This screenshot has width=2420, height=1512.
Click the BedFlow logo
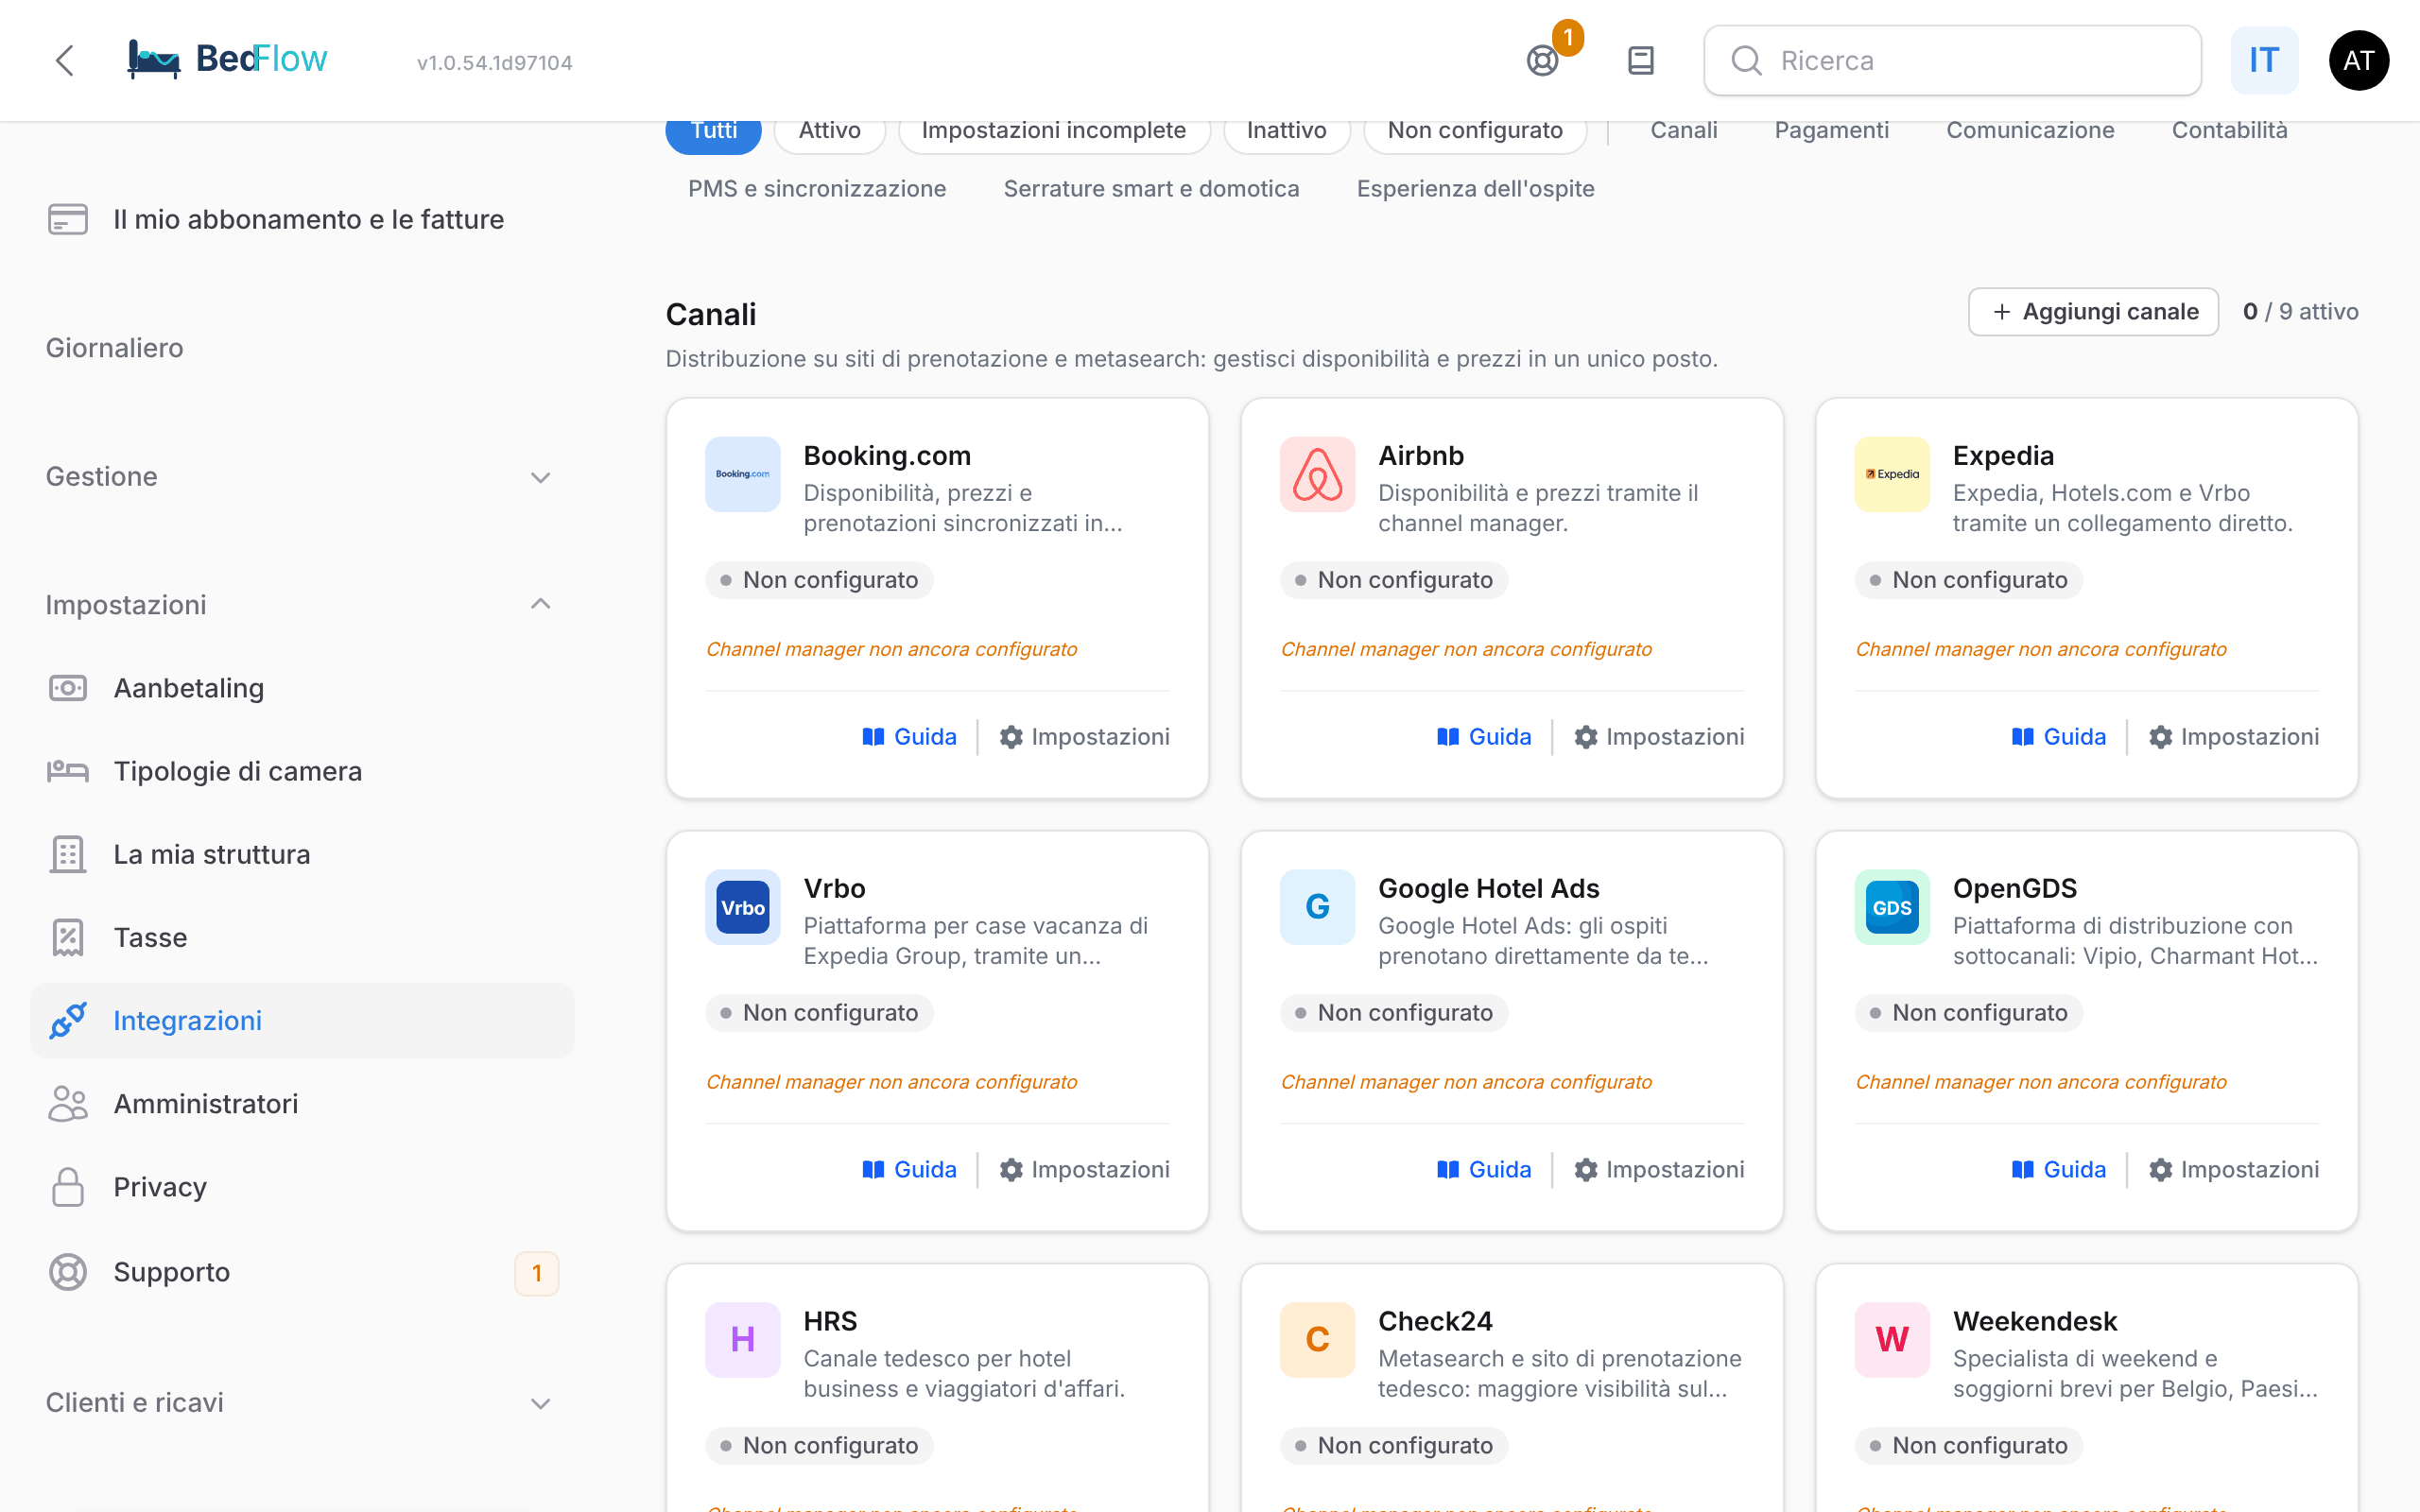[x=228, y=60]
